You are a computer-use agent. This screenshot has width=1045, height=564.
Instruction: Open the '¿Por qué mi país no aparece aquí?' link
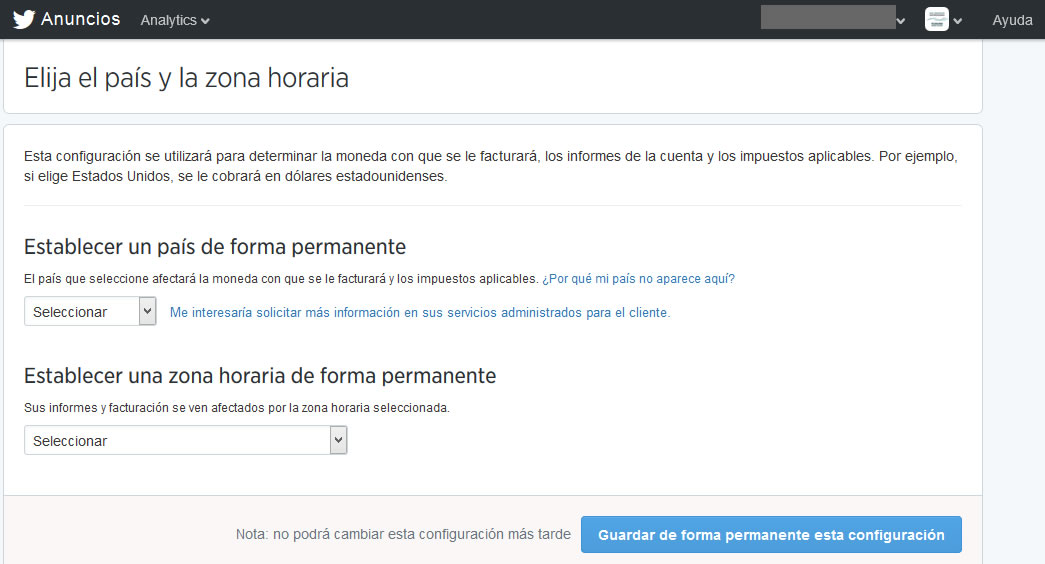click(638, 278)
